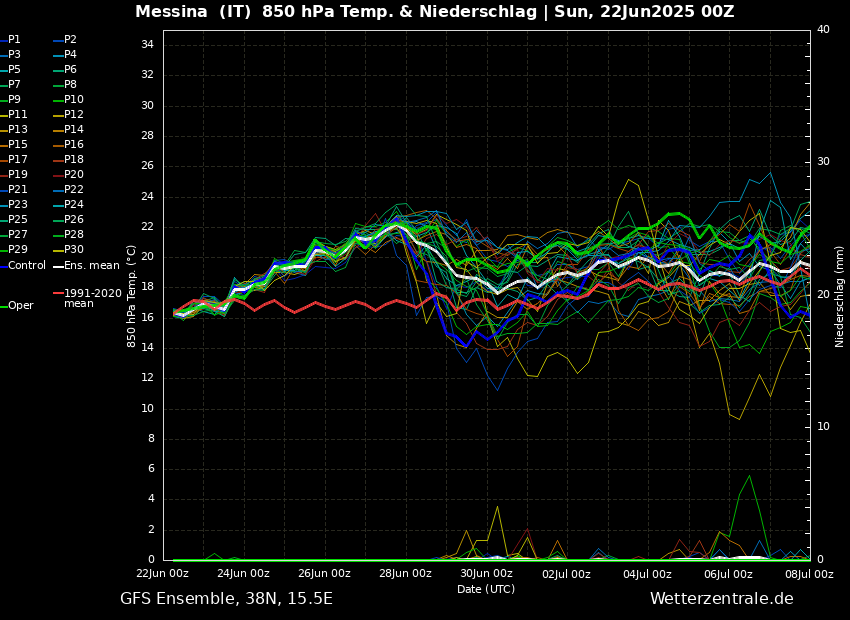Image resolution: width=850 pixels, height=620 pixels.
Task: Click the 1991-2020 mean legend entry
Action: (x=92, y=298)
